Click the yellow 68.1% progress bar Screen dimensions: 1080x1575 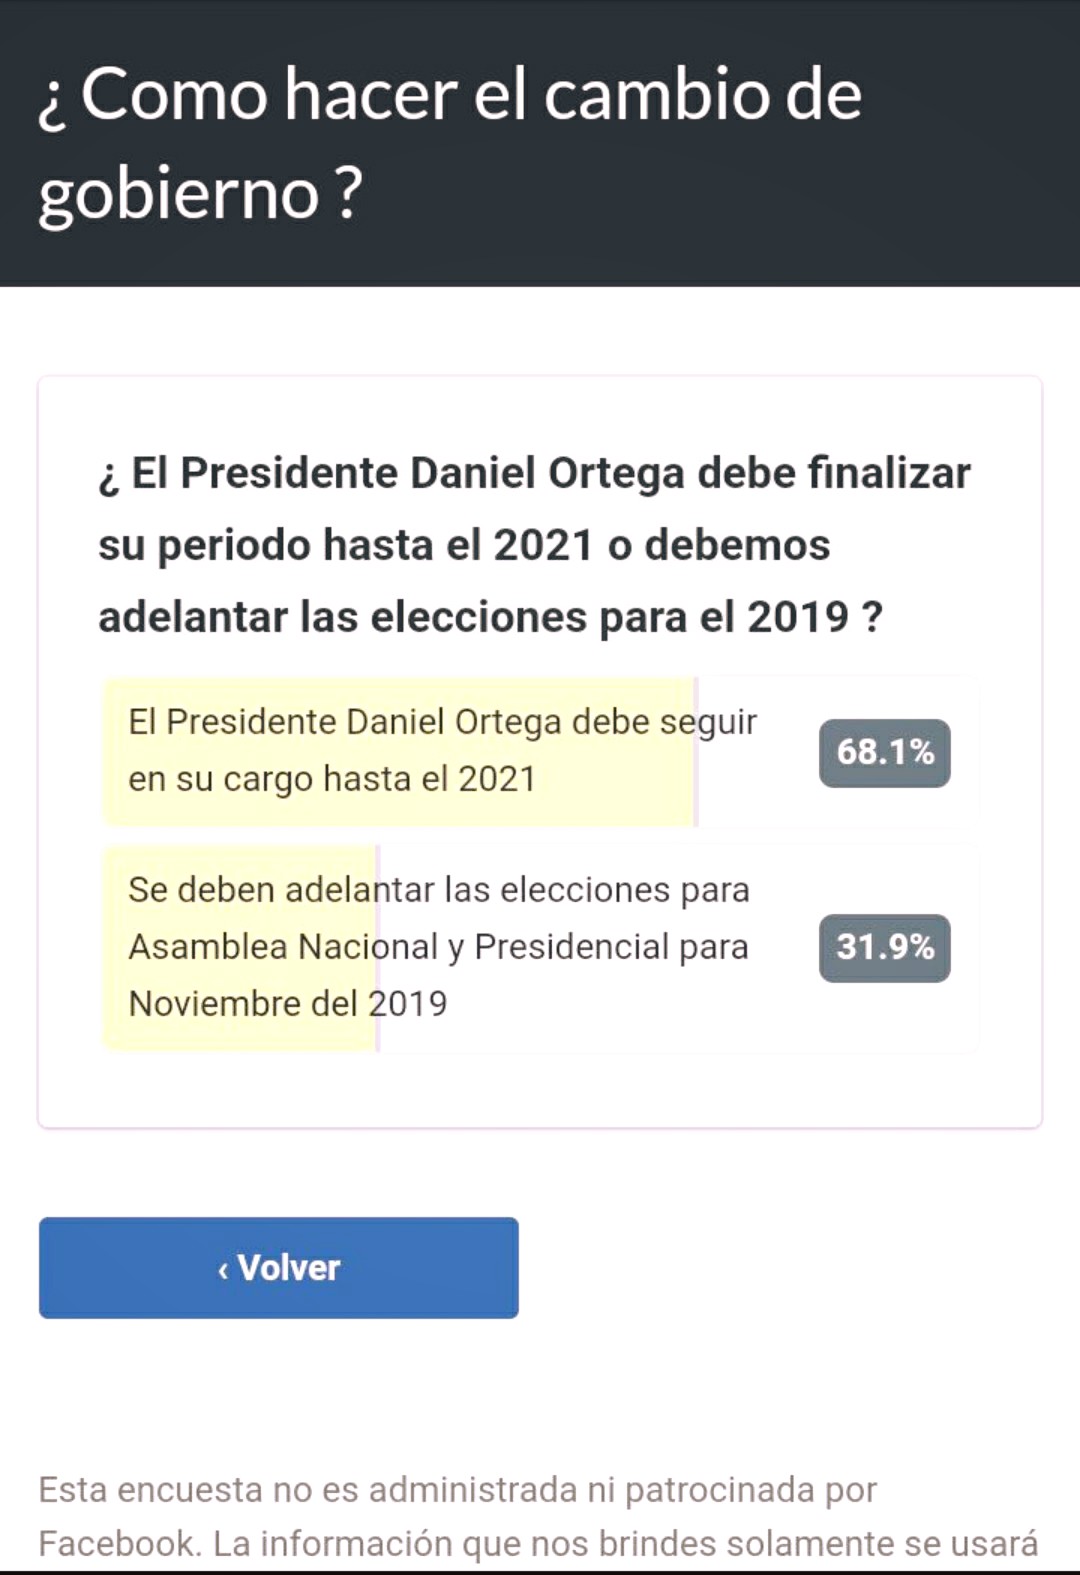click(x=400, y=751)
